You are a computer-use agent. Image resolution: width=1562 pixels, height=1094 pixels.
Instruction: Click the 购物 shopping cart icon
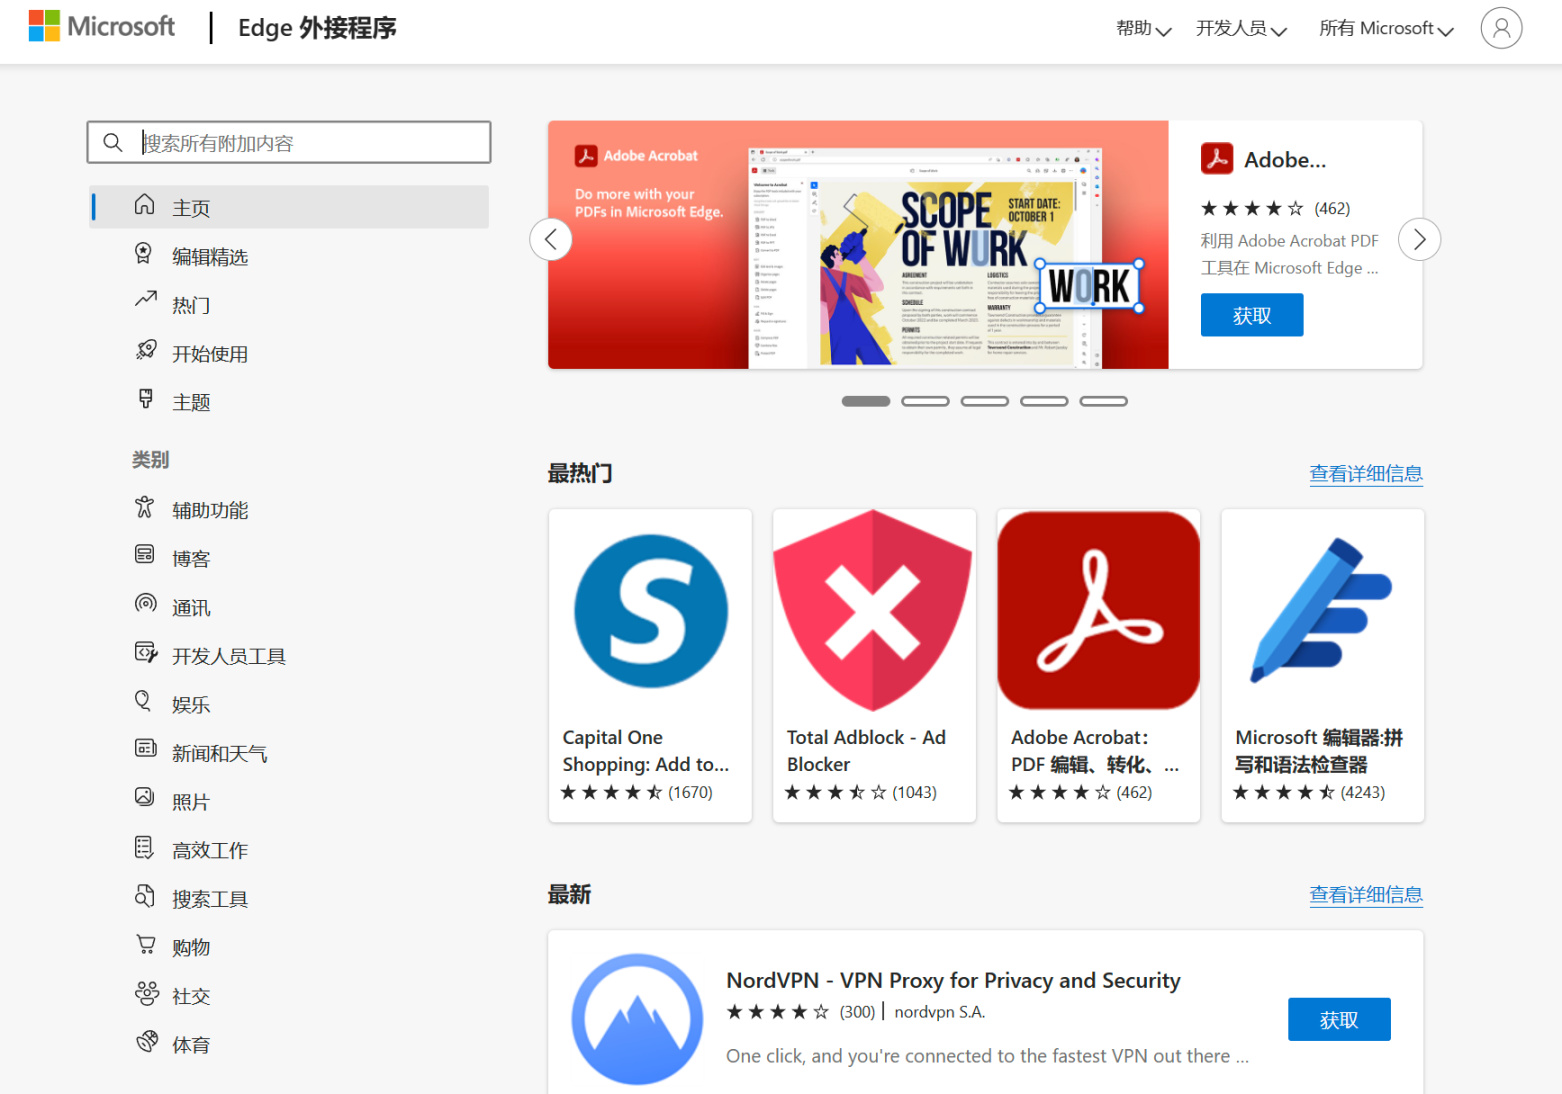pyautogui.click(x=146, y=944)
